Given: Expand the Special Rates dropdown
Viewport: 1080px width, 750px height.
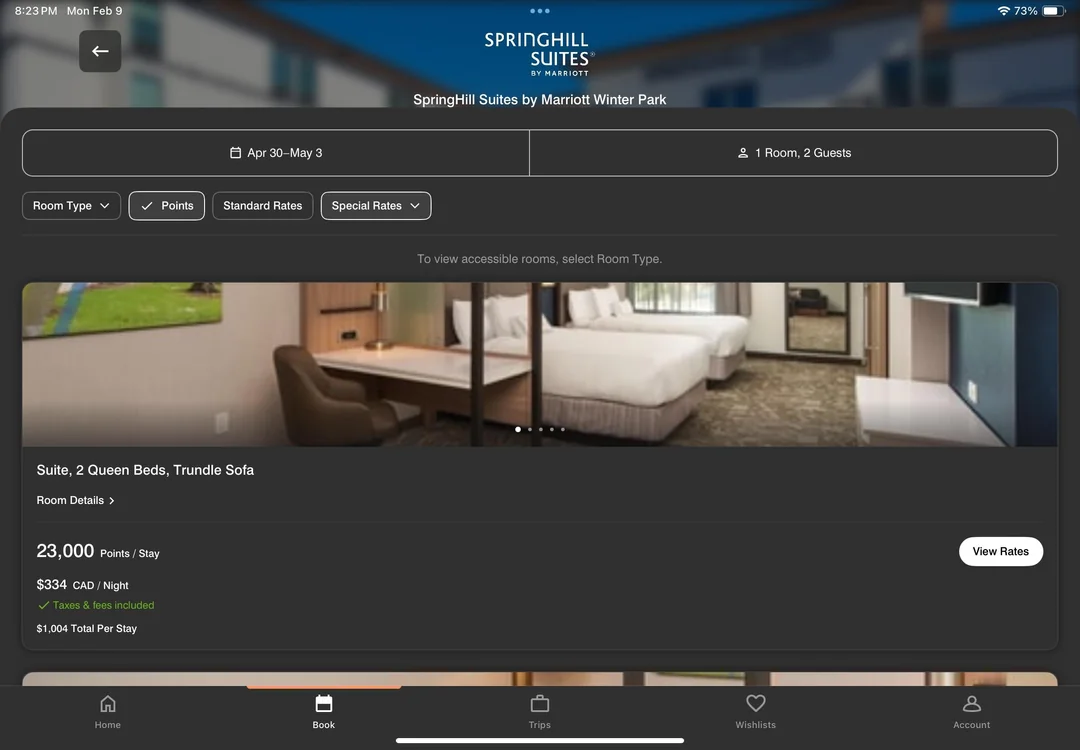Looking at the screenshot, I should click(376, 206).
